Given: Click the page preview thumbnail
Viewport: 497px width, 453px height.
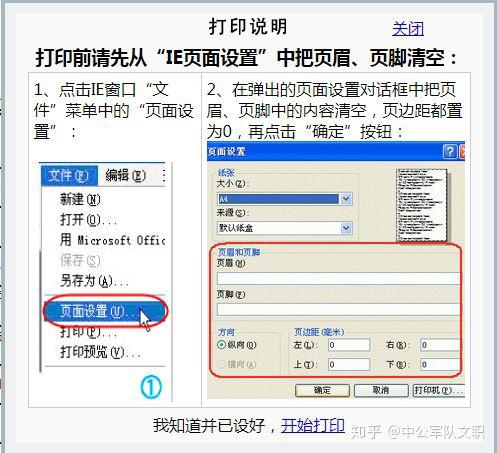Looking at the screenshot, I should [421, 205].
